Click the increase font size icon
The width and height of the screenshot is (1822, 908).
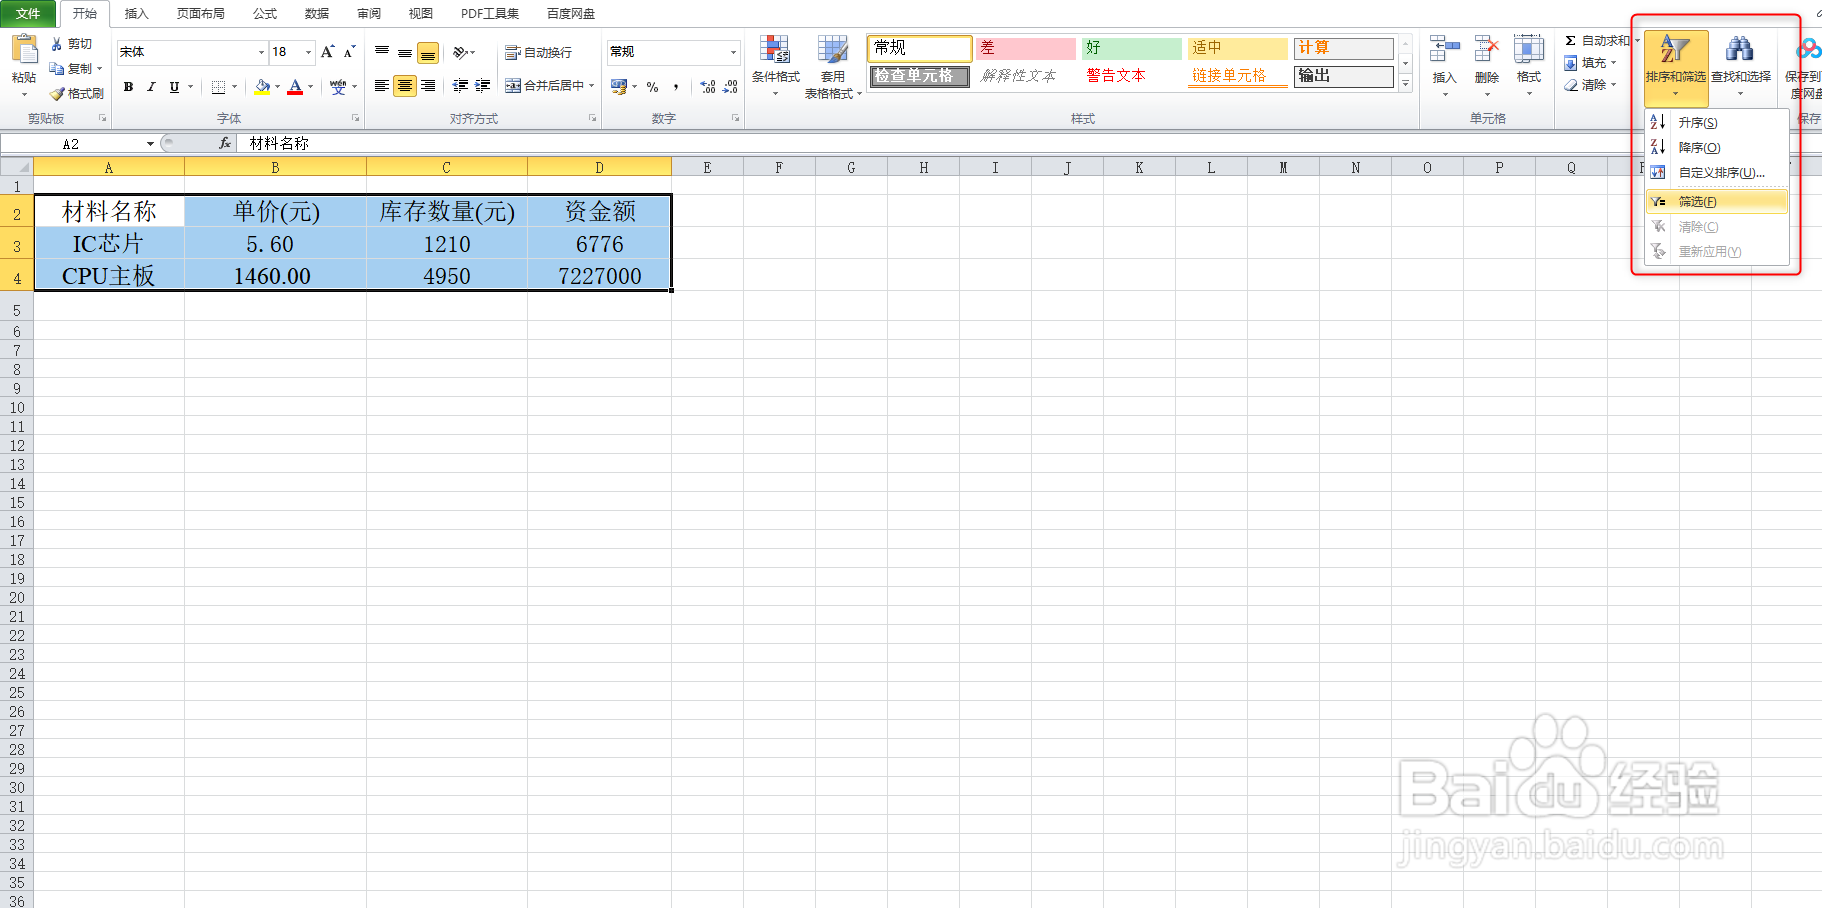point(327,52)
